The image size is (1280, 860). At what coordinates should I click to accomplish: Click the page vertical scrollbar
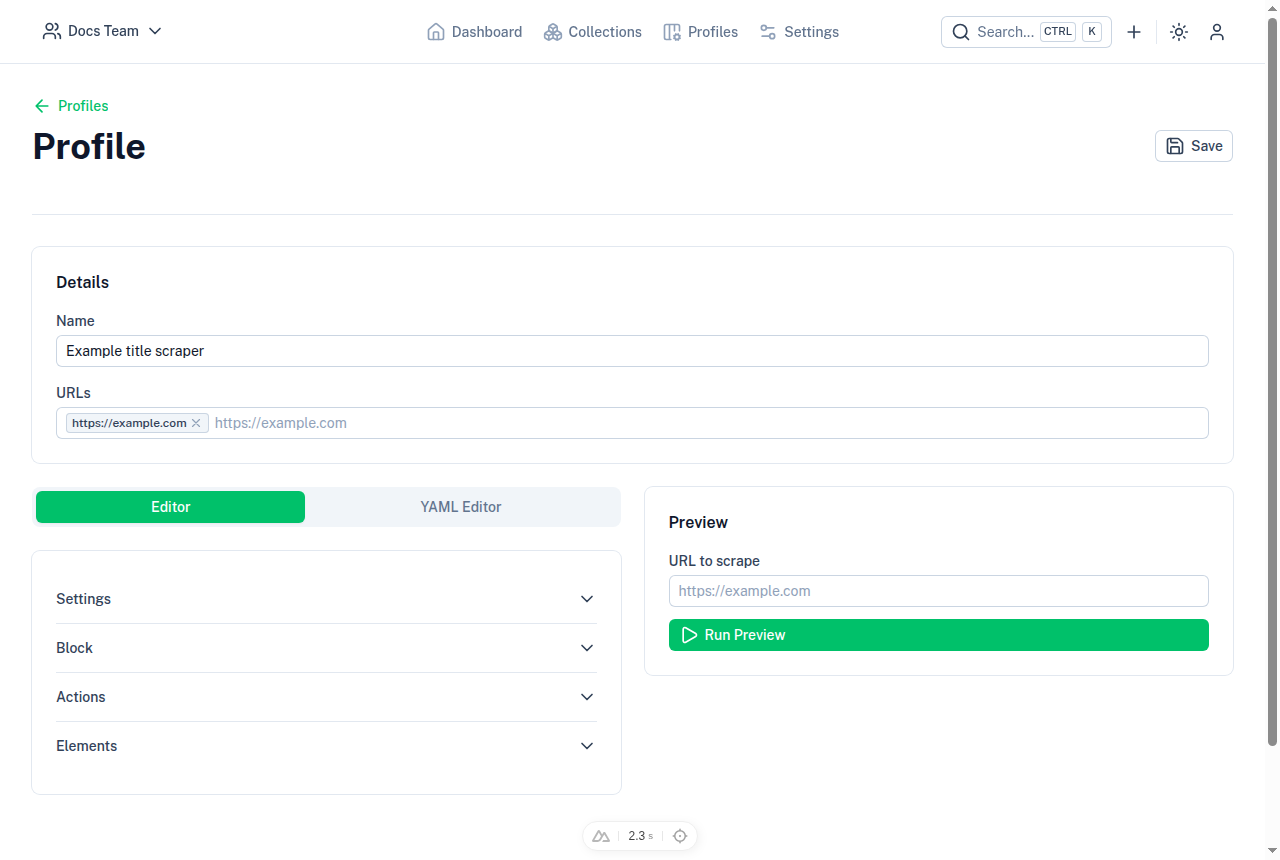point(1273,380)
